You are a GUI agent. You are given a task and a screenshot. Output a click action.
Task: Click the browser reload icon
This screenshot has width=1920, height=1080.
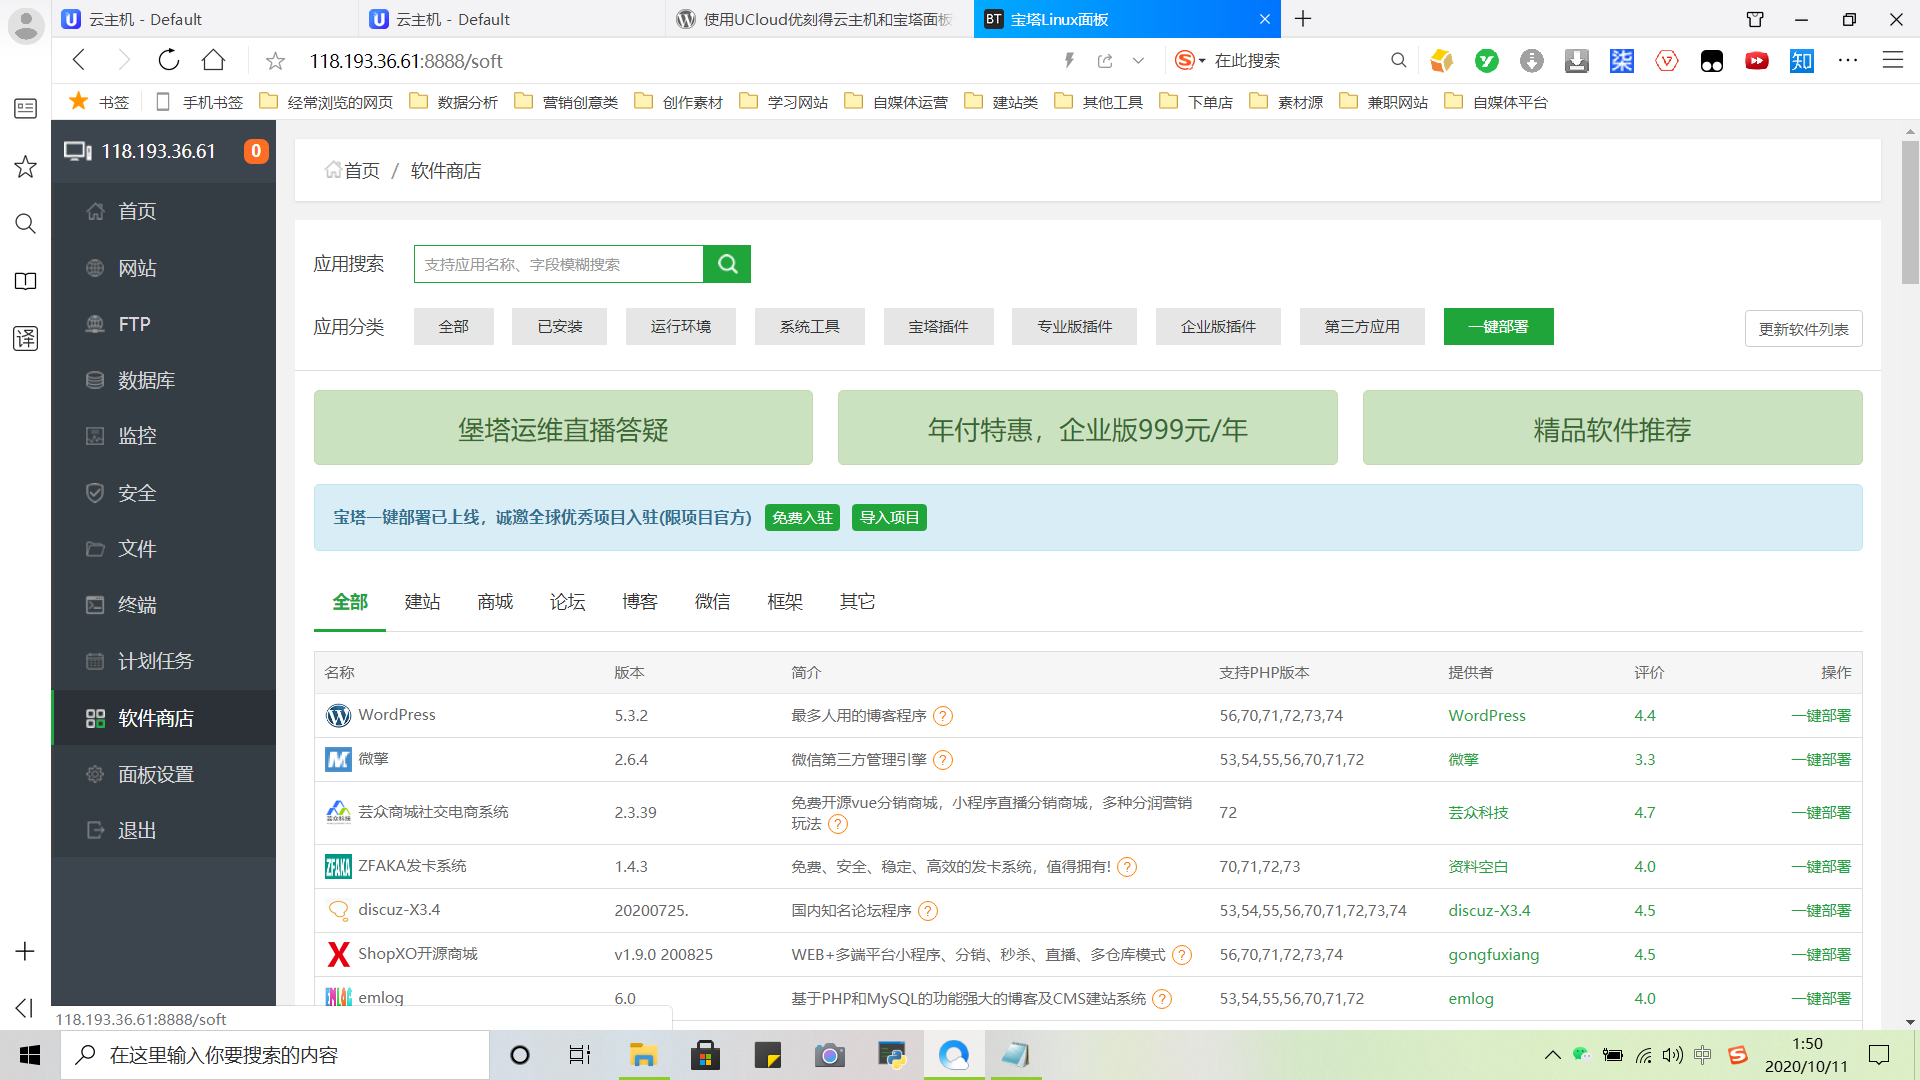pyautogui.click(x=169, y=61)
